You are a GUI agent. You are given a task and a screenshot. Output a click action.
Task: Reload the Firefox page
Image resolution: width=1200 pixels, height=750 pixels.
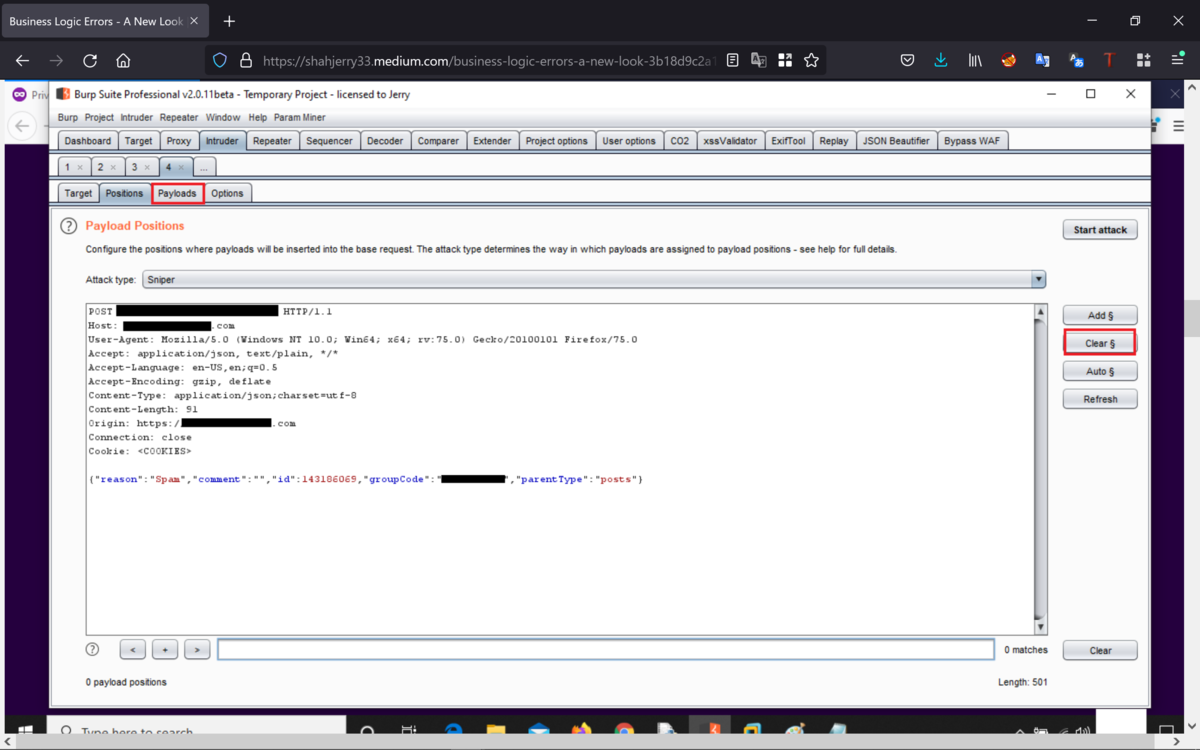(x=89, y=61)
